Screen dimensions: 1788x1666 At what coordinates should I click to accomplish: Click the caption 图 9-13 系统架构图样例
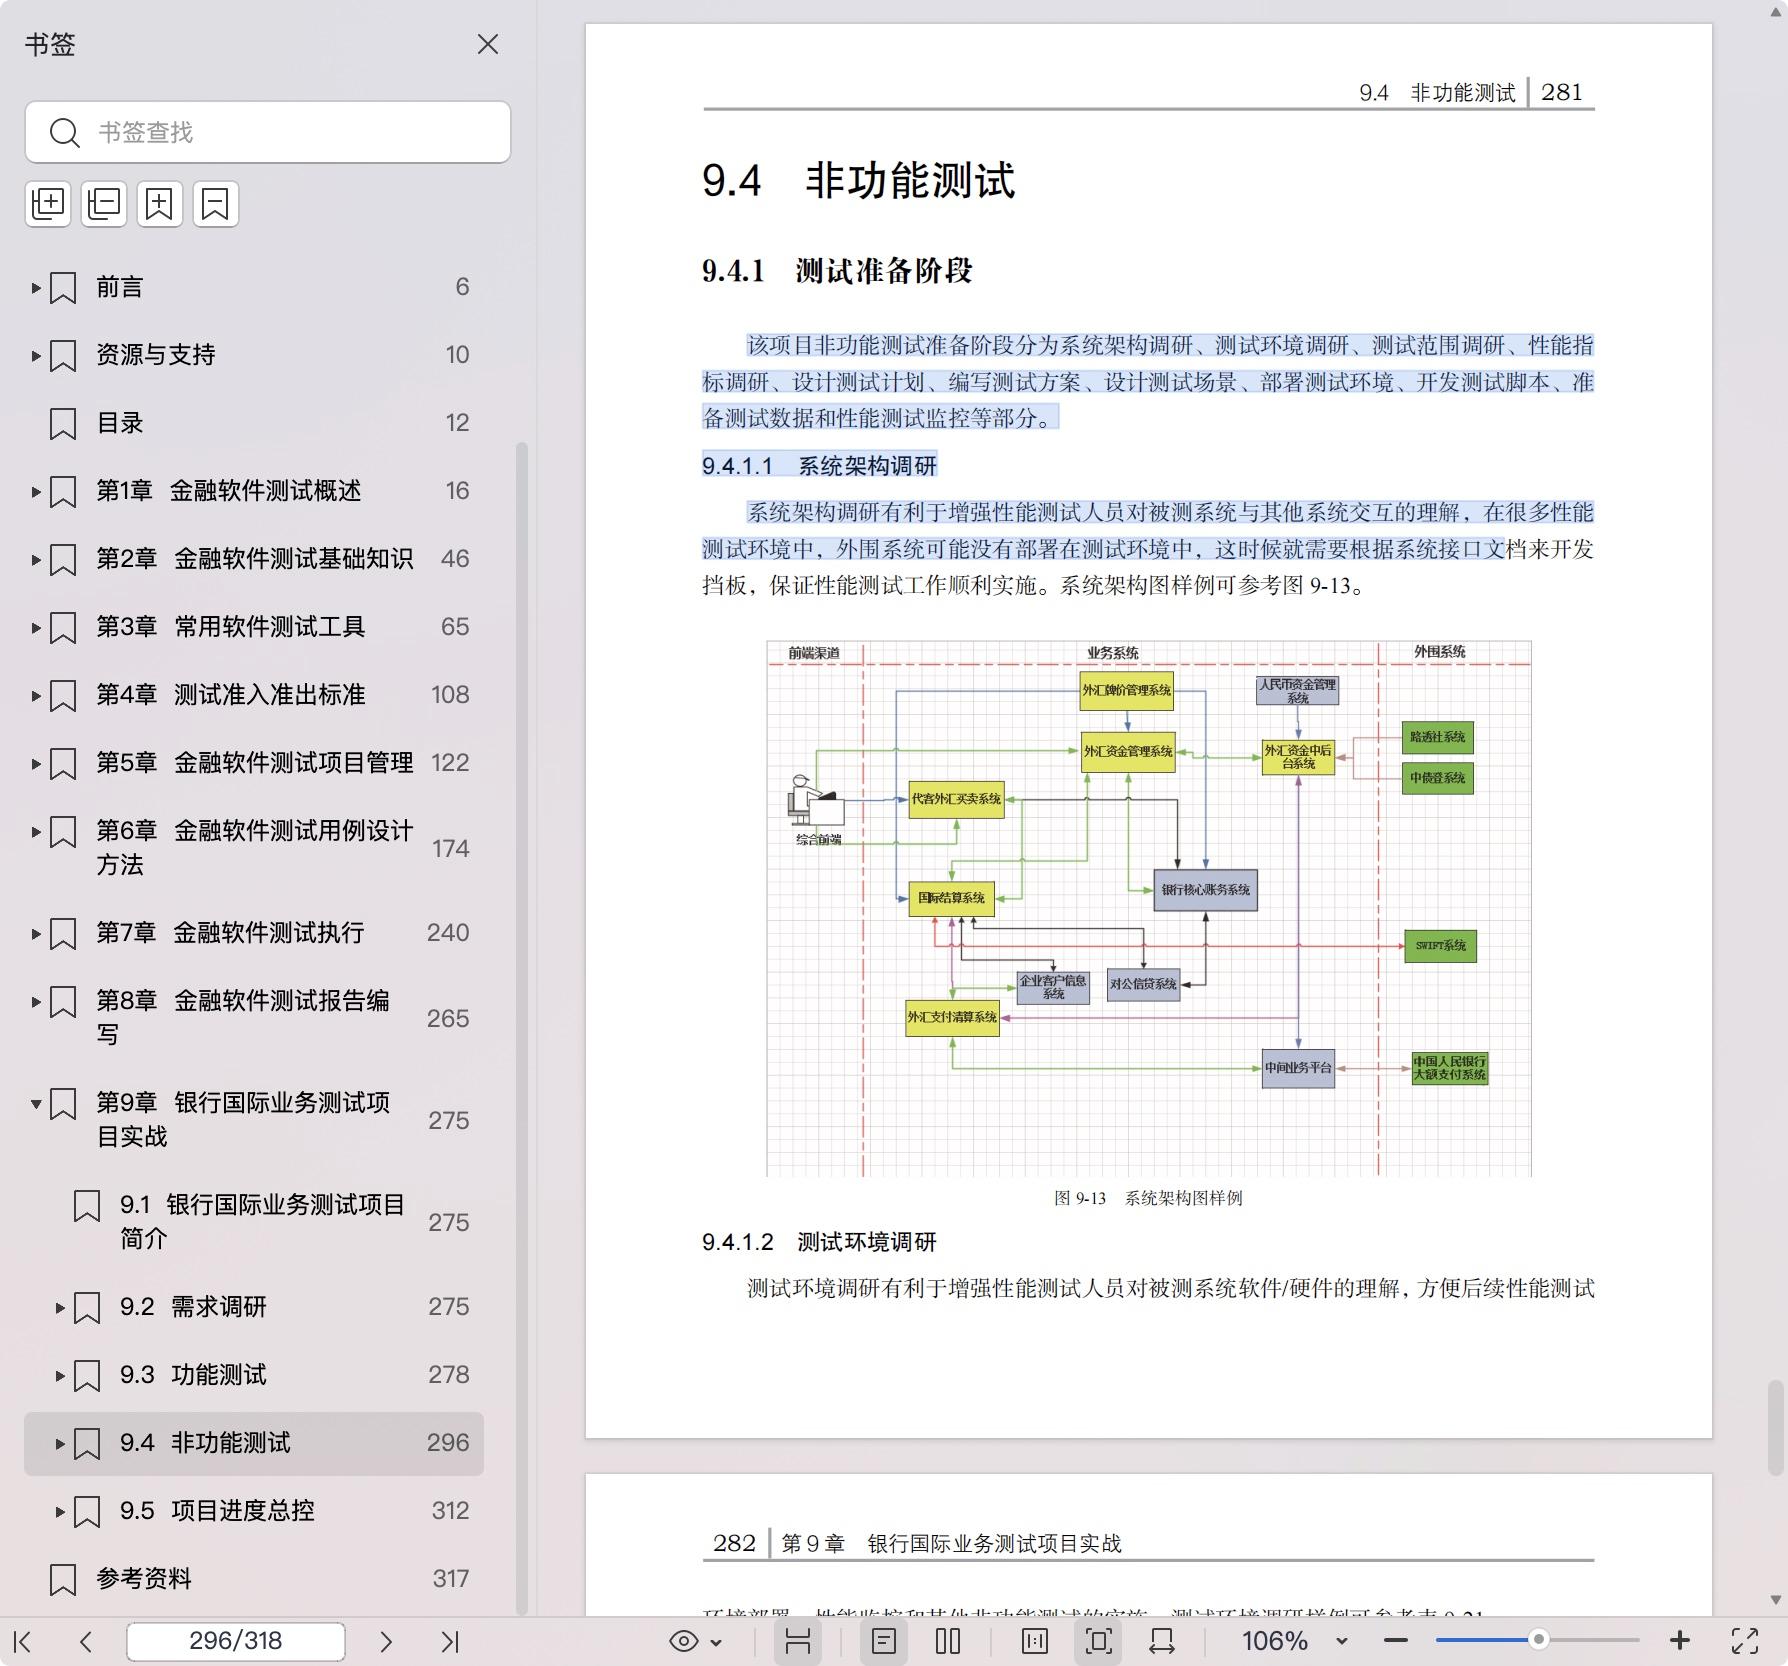[1148, 1198]
